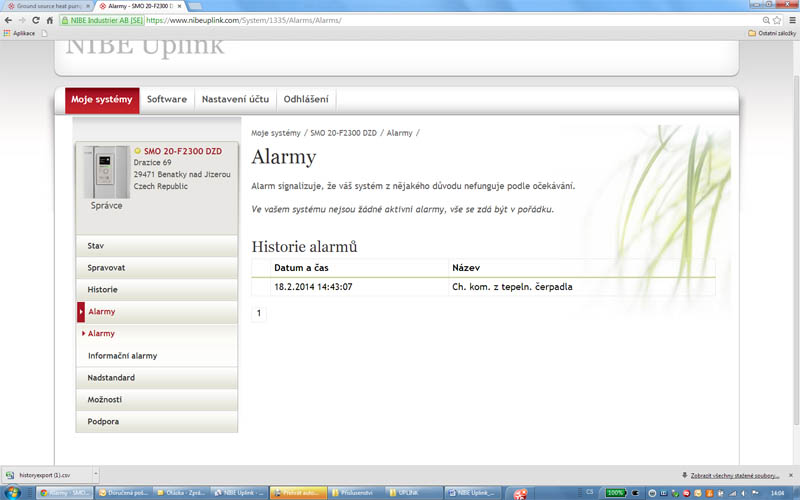Open the Nastavení účtu tab
Image resolution: width=800 pixels, height=500 pixels.
pyautogui.click(x=235, y=99)
